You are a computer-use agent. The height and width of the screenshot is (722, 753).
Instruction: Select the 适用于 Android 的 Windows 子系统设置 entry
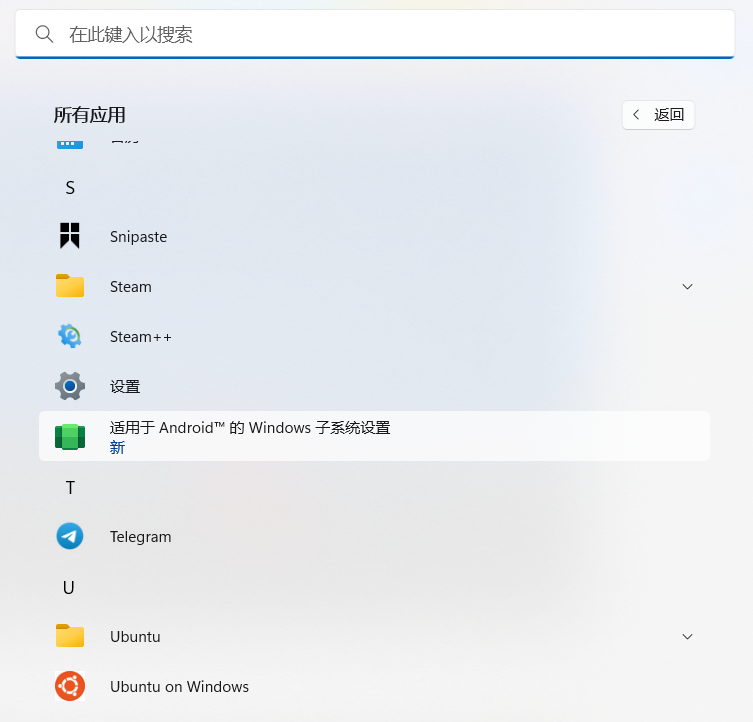click(x=374, y=436)
